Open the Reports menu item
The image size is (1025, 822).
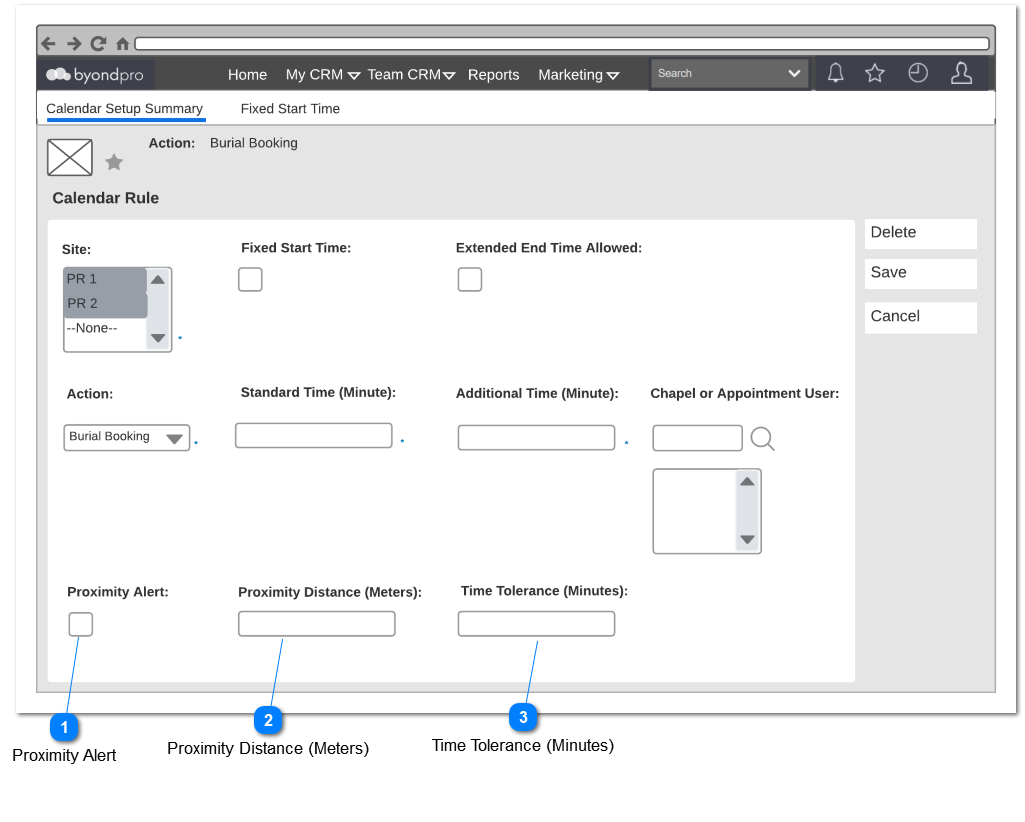[494, 75]
